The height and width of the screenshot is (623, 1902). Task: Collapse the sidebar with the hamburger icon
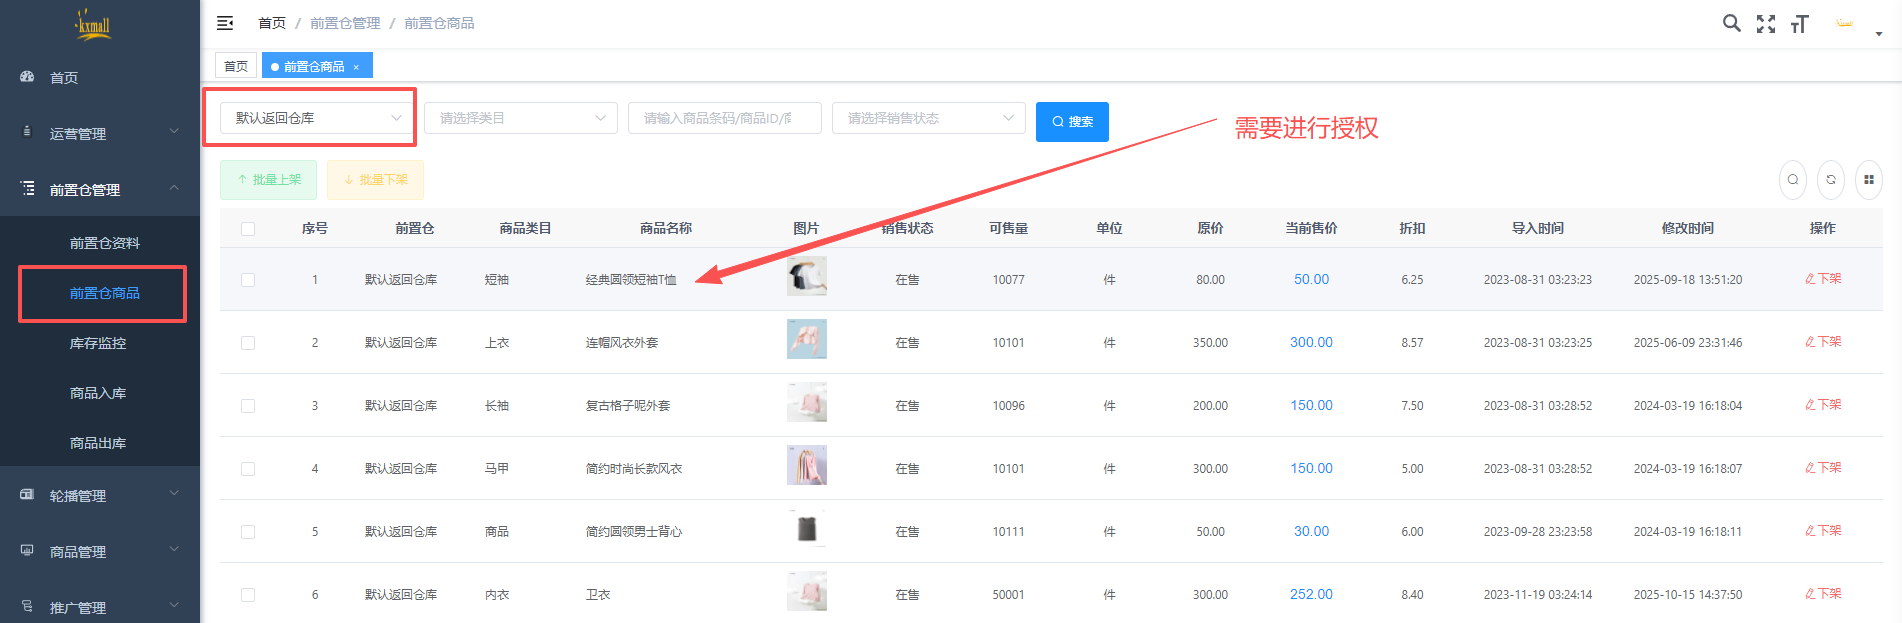coord(225,23)
